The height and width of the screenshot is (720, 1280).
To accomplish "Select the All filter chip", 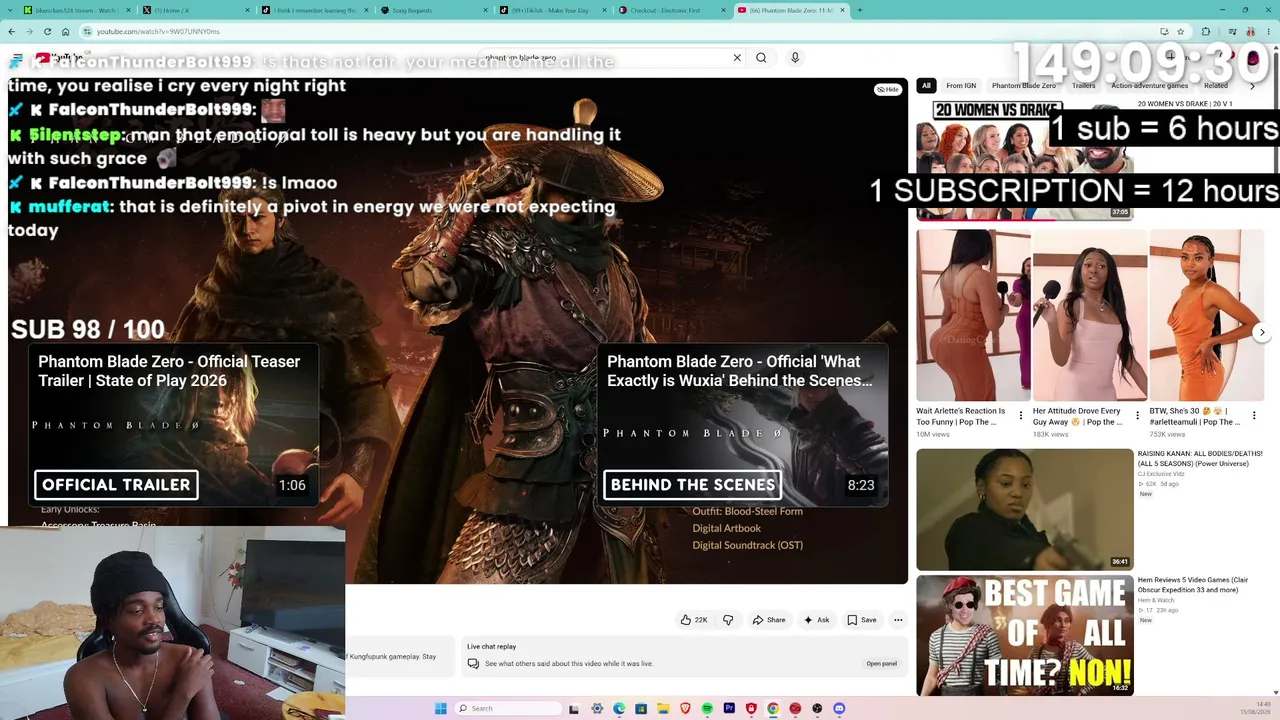I will (926, 86).
